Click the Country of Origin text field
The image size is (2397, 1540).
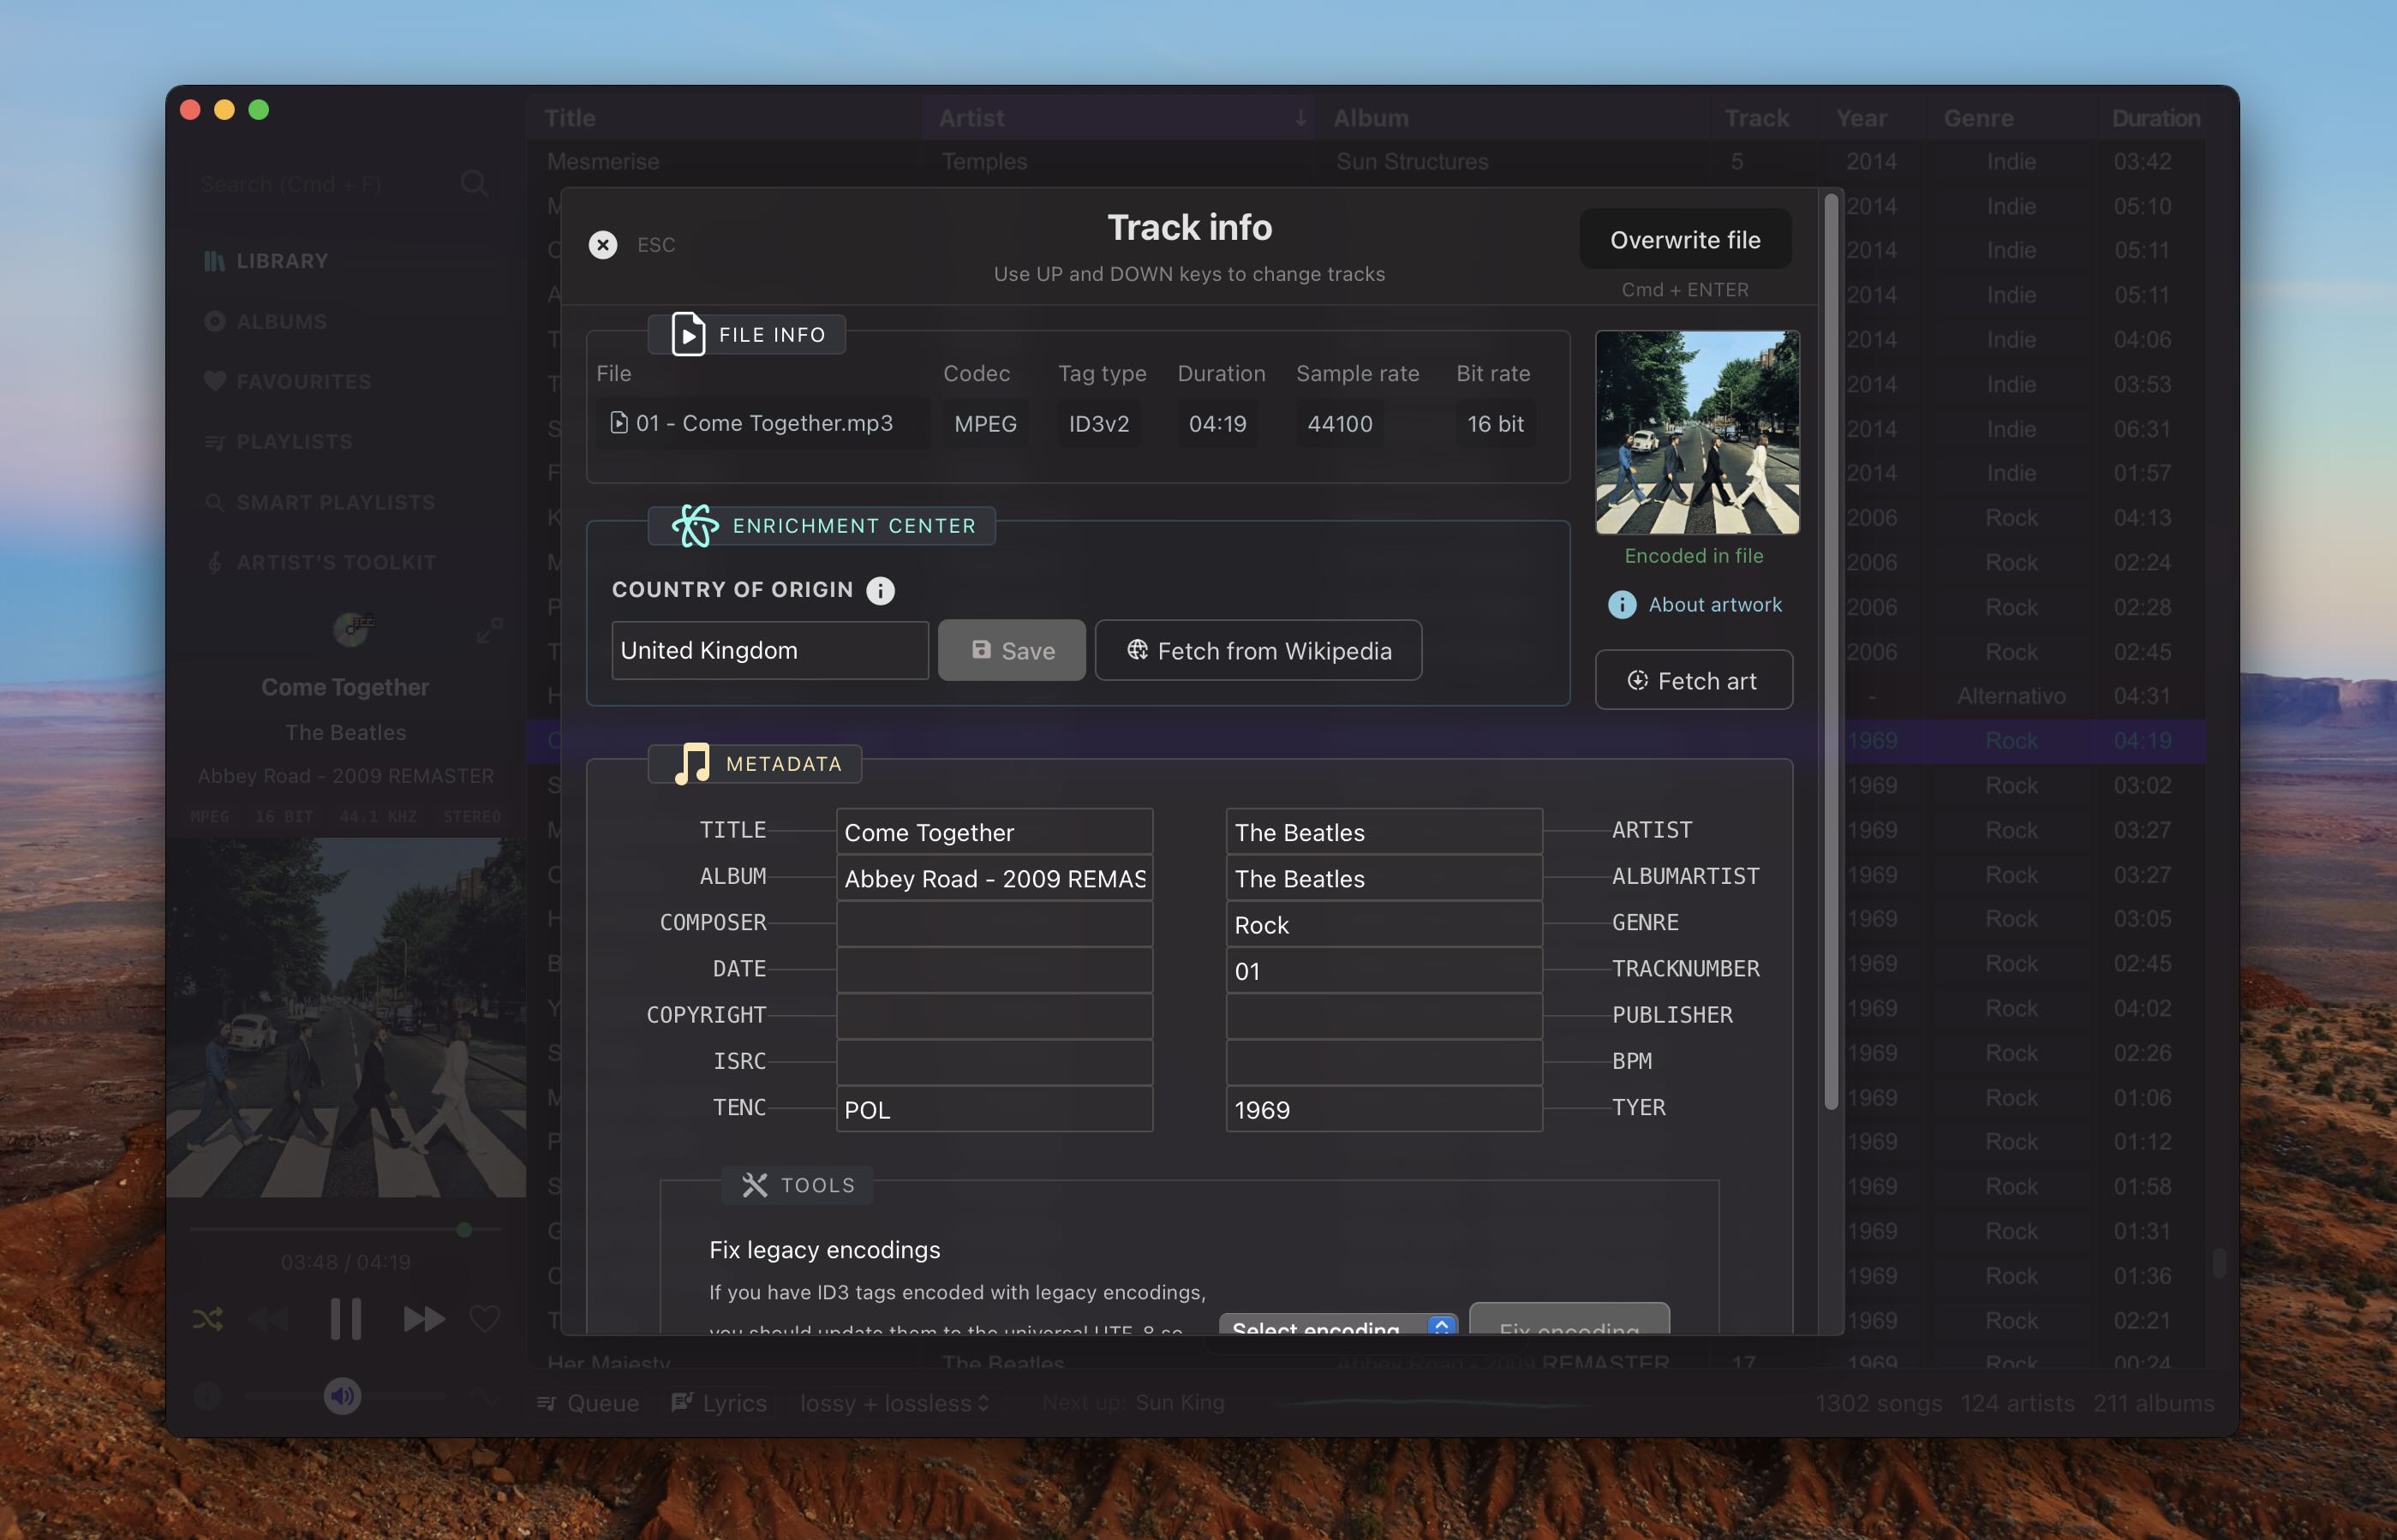tap(769, 651)
